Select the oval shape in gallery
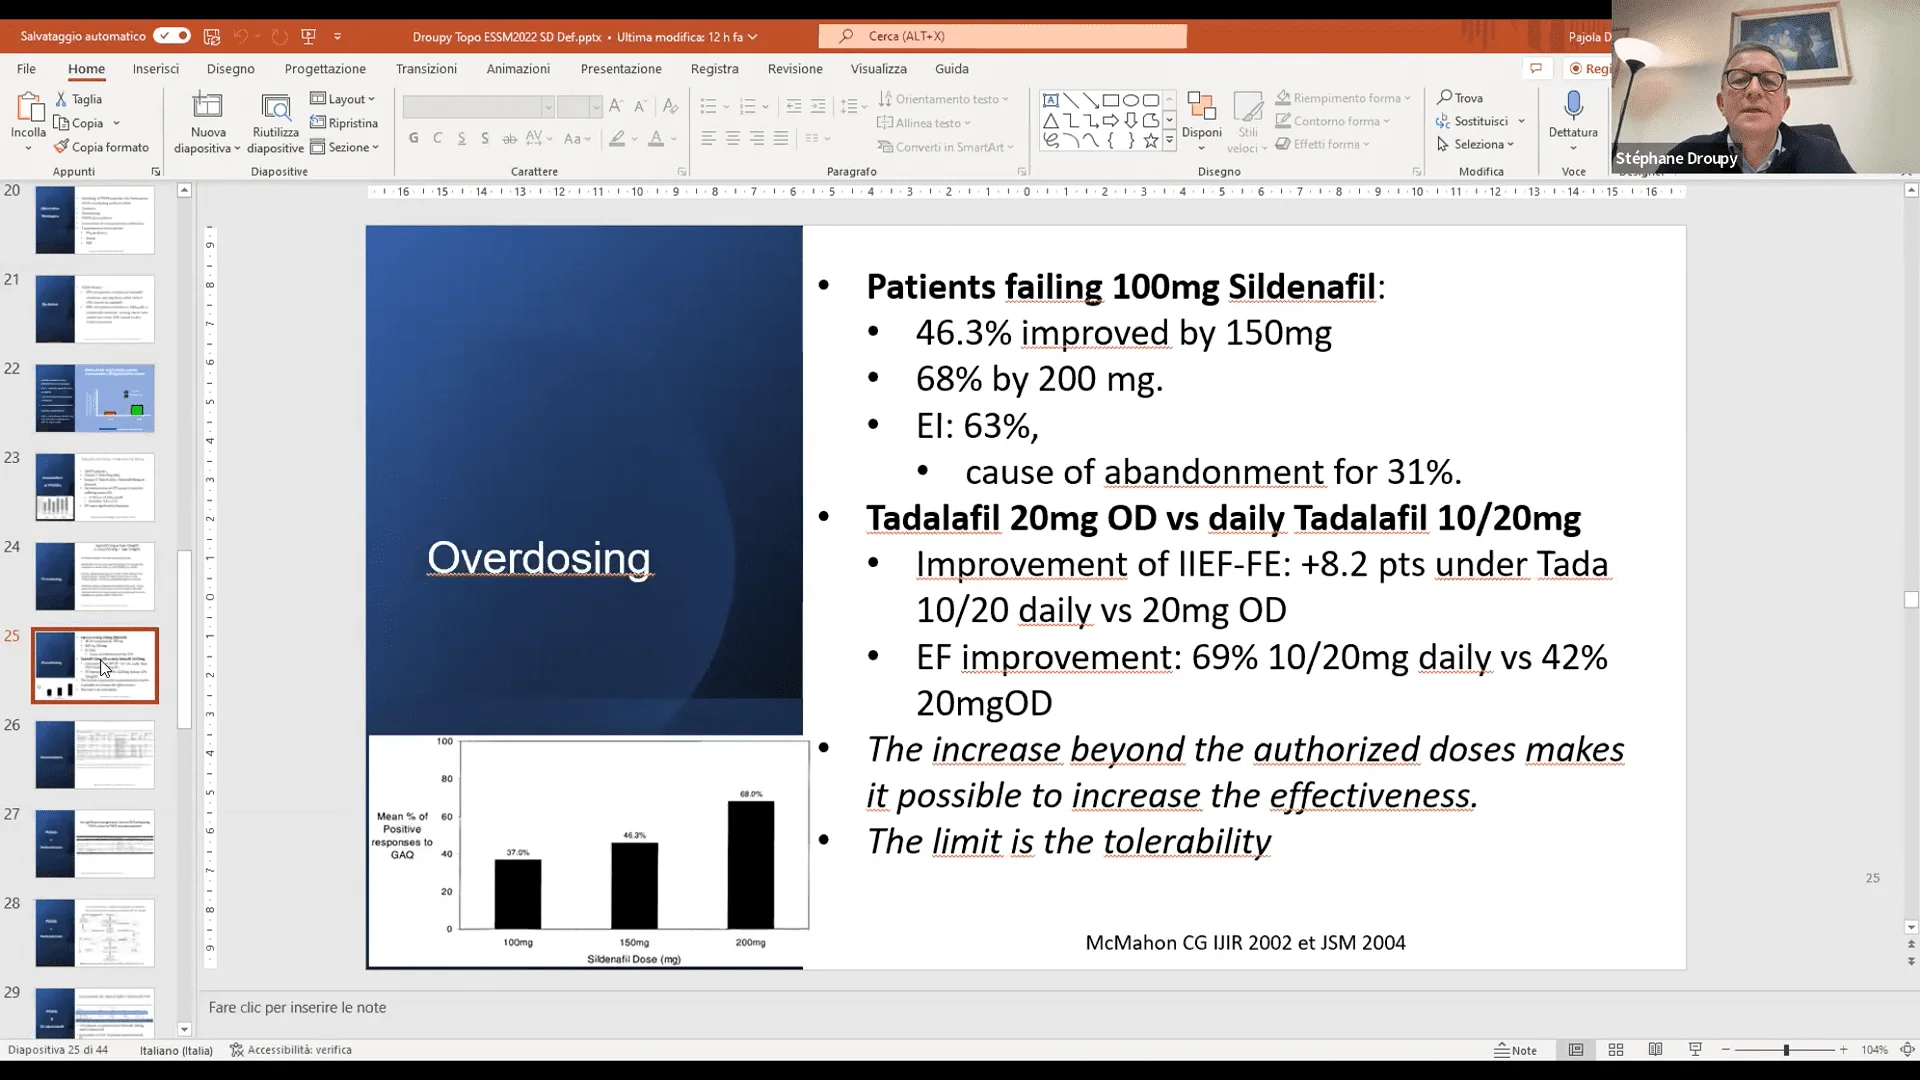 click(x=1131, y=100)
